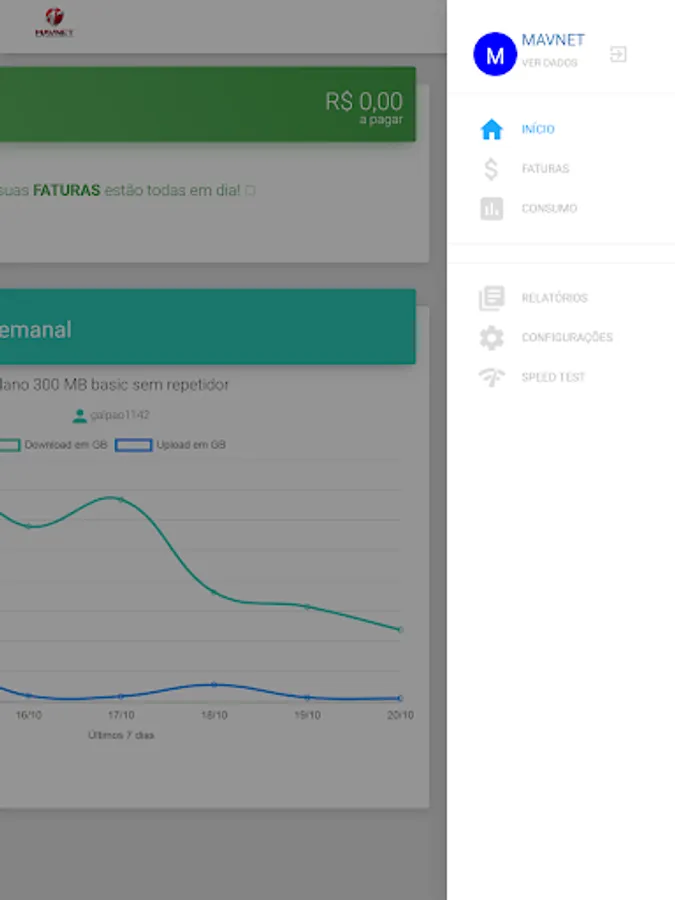Image resolution: width=675 pixels, height=900 pixels.
Task: Click the upload data point at 18/10
Action: pos(214,684)
